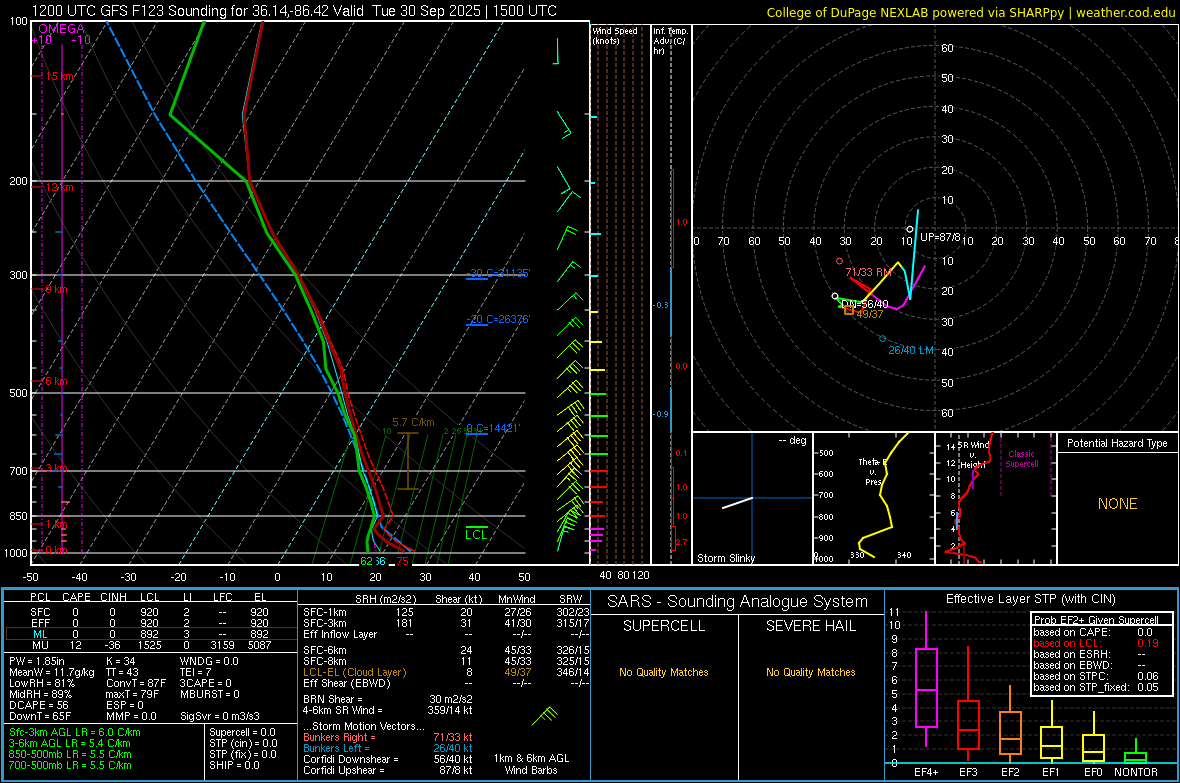This screenshot has width=1180, height=783.
Task: Click the weather.cod.edu NEXLAB header text
Action: (970, 12)
